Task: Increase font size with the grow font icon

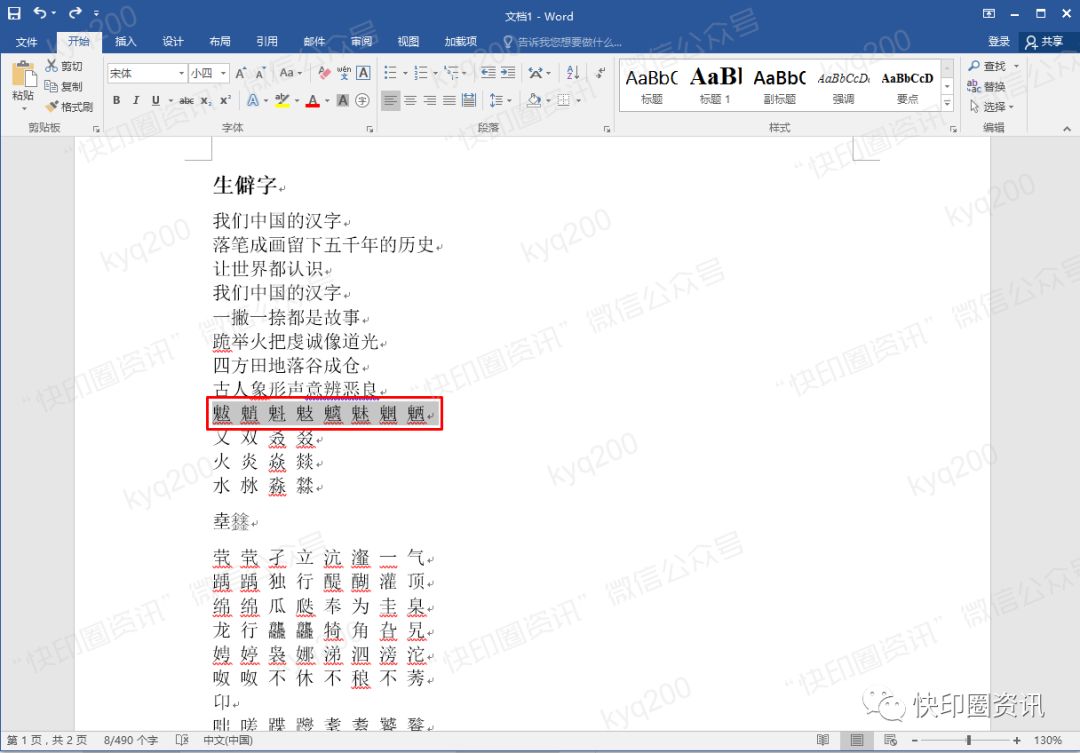Action: point(241,73)
